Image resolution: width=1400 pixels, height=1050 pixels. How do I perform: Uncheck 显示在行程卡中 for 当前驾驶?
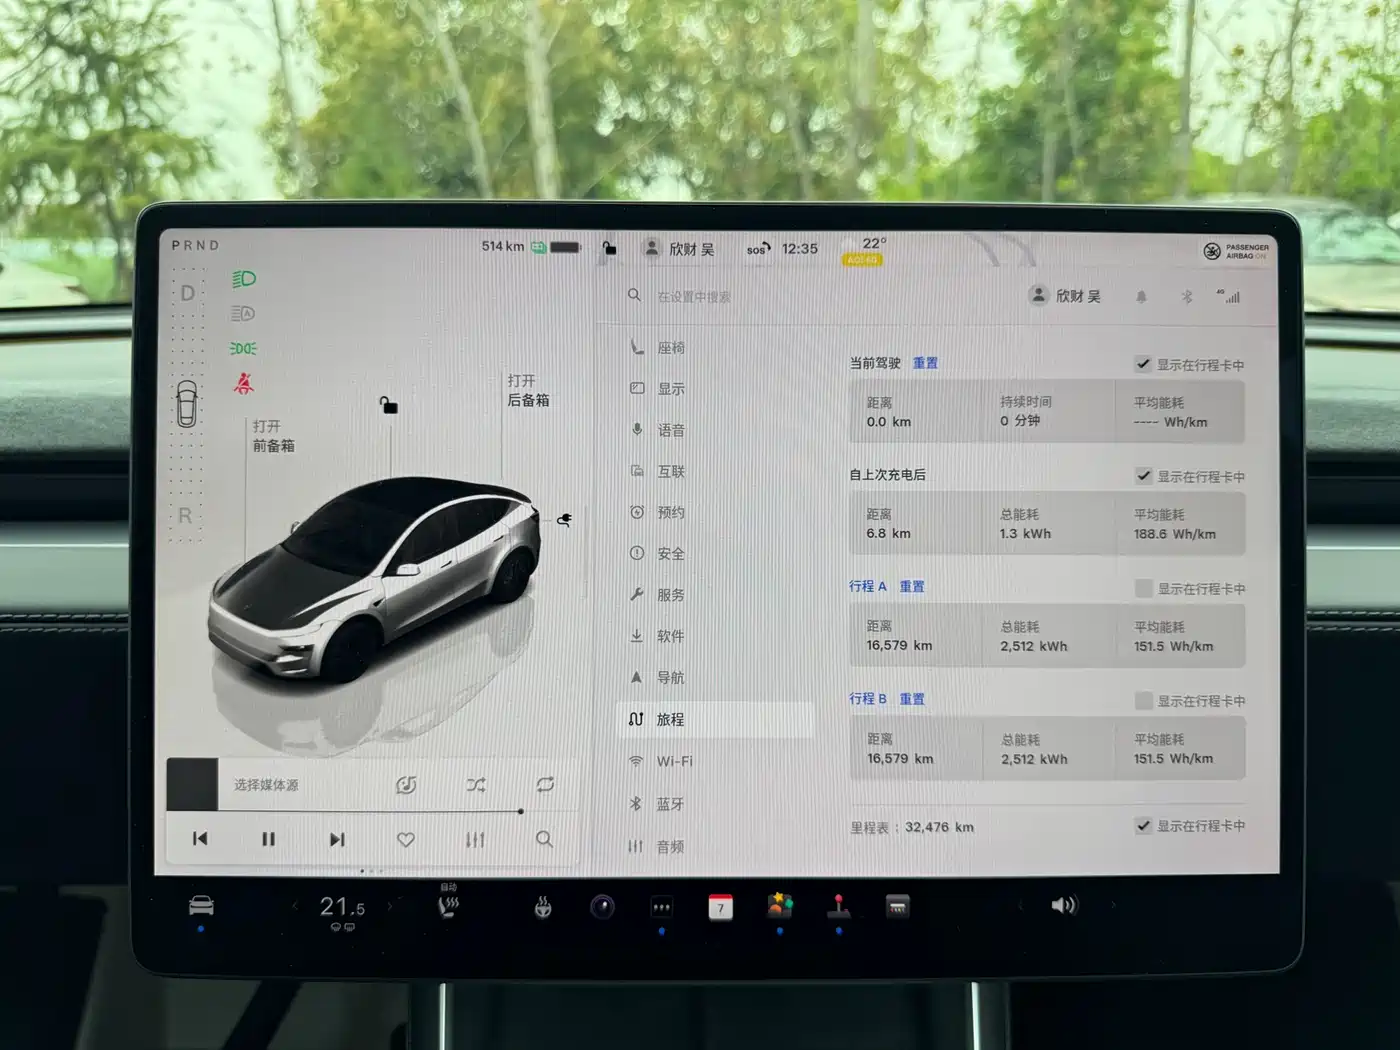pyautogui.click(x=1143, y=364)
